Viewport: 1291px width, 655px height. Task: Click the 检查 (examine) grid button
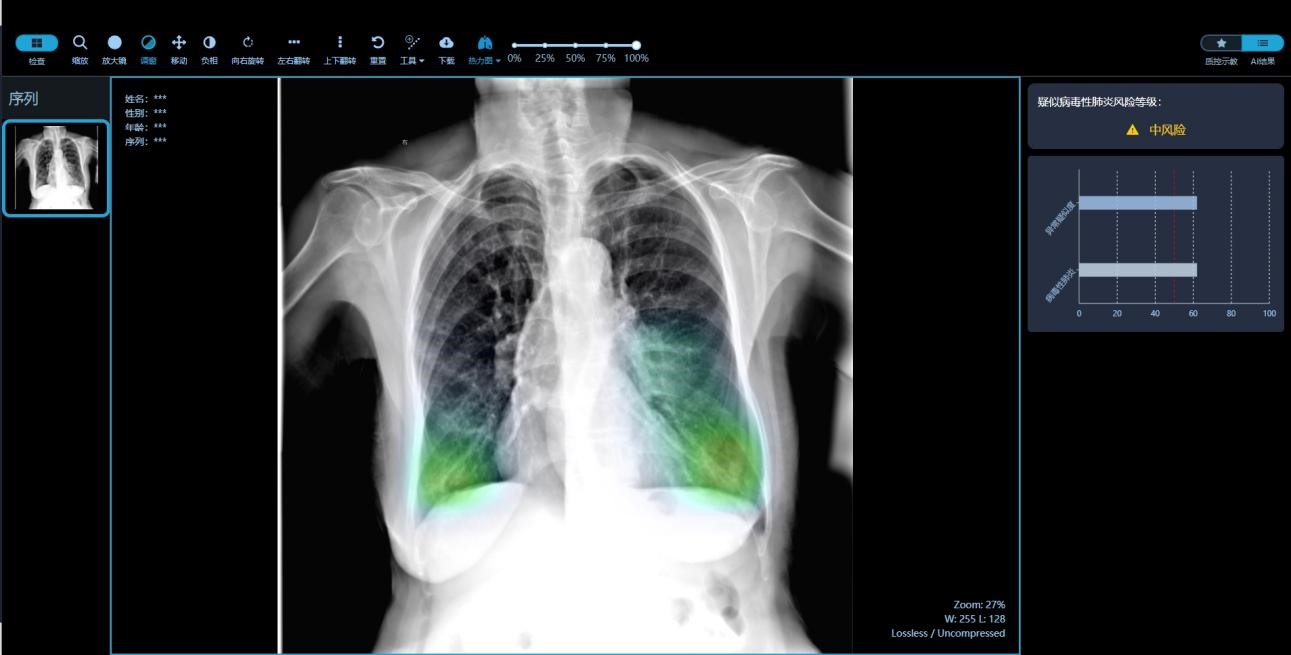coord(37,43)
